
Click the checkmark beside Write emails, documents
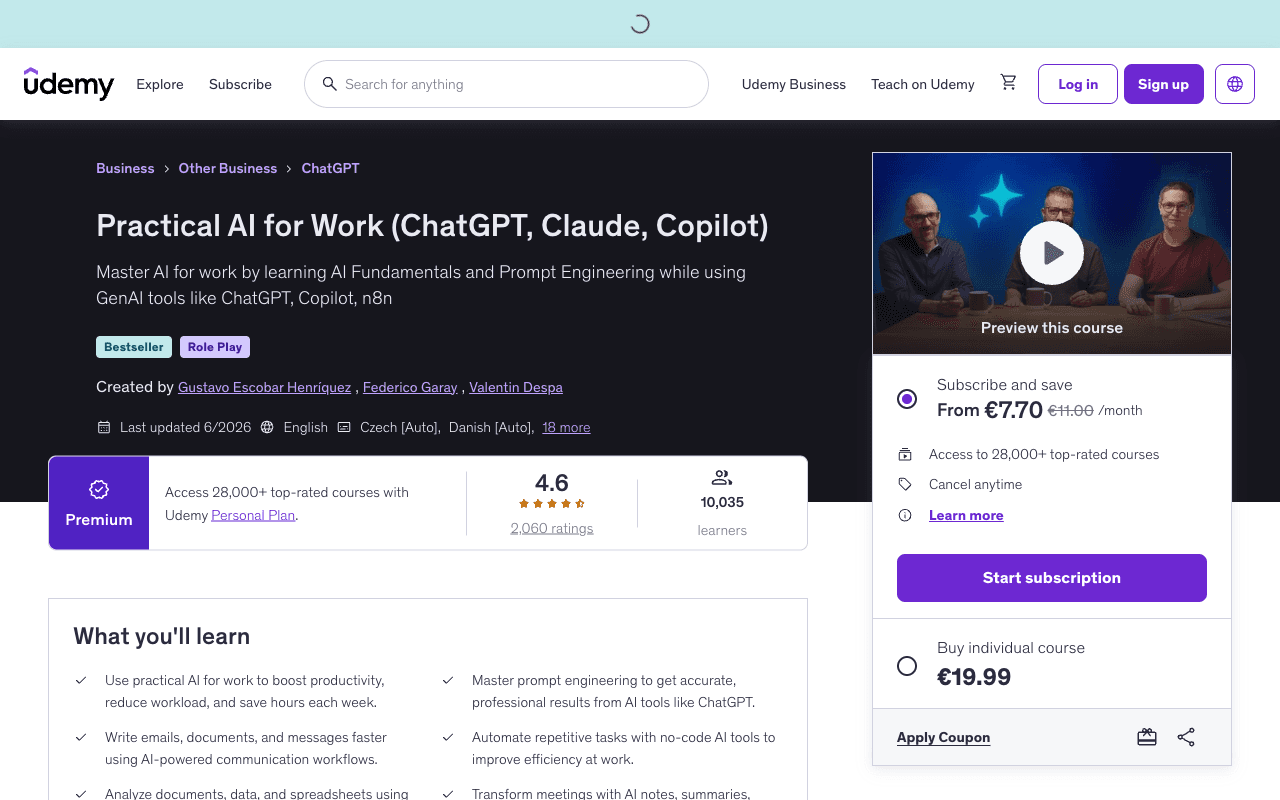[x=81, y=737]
